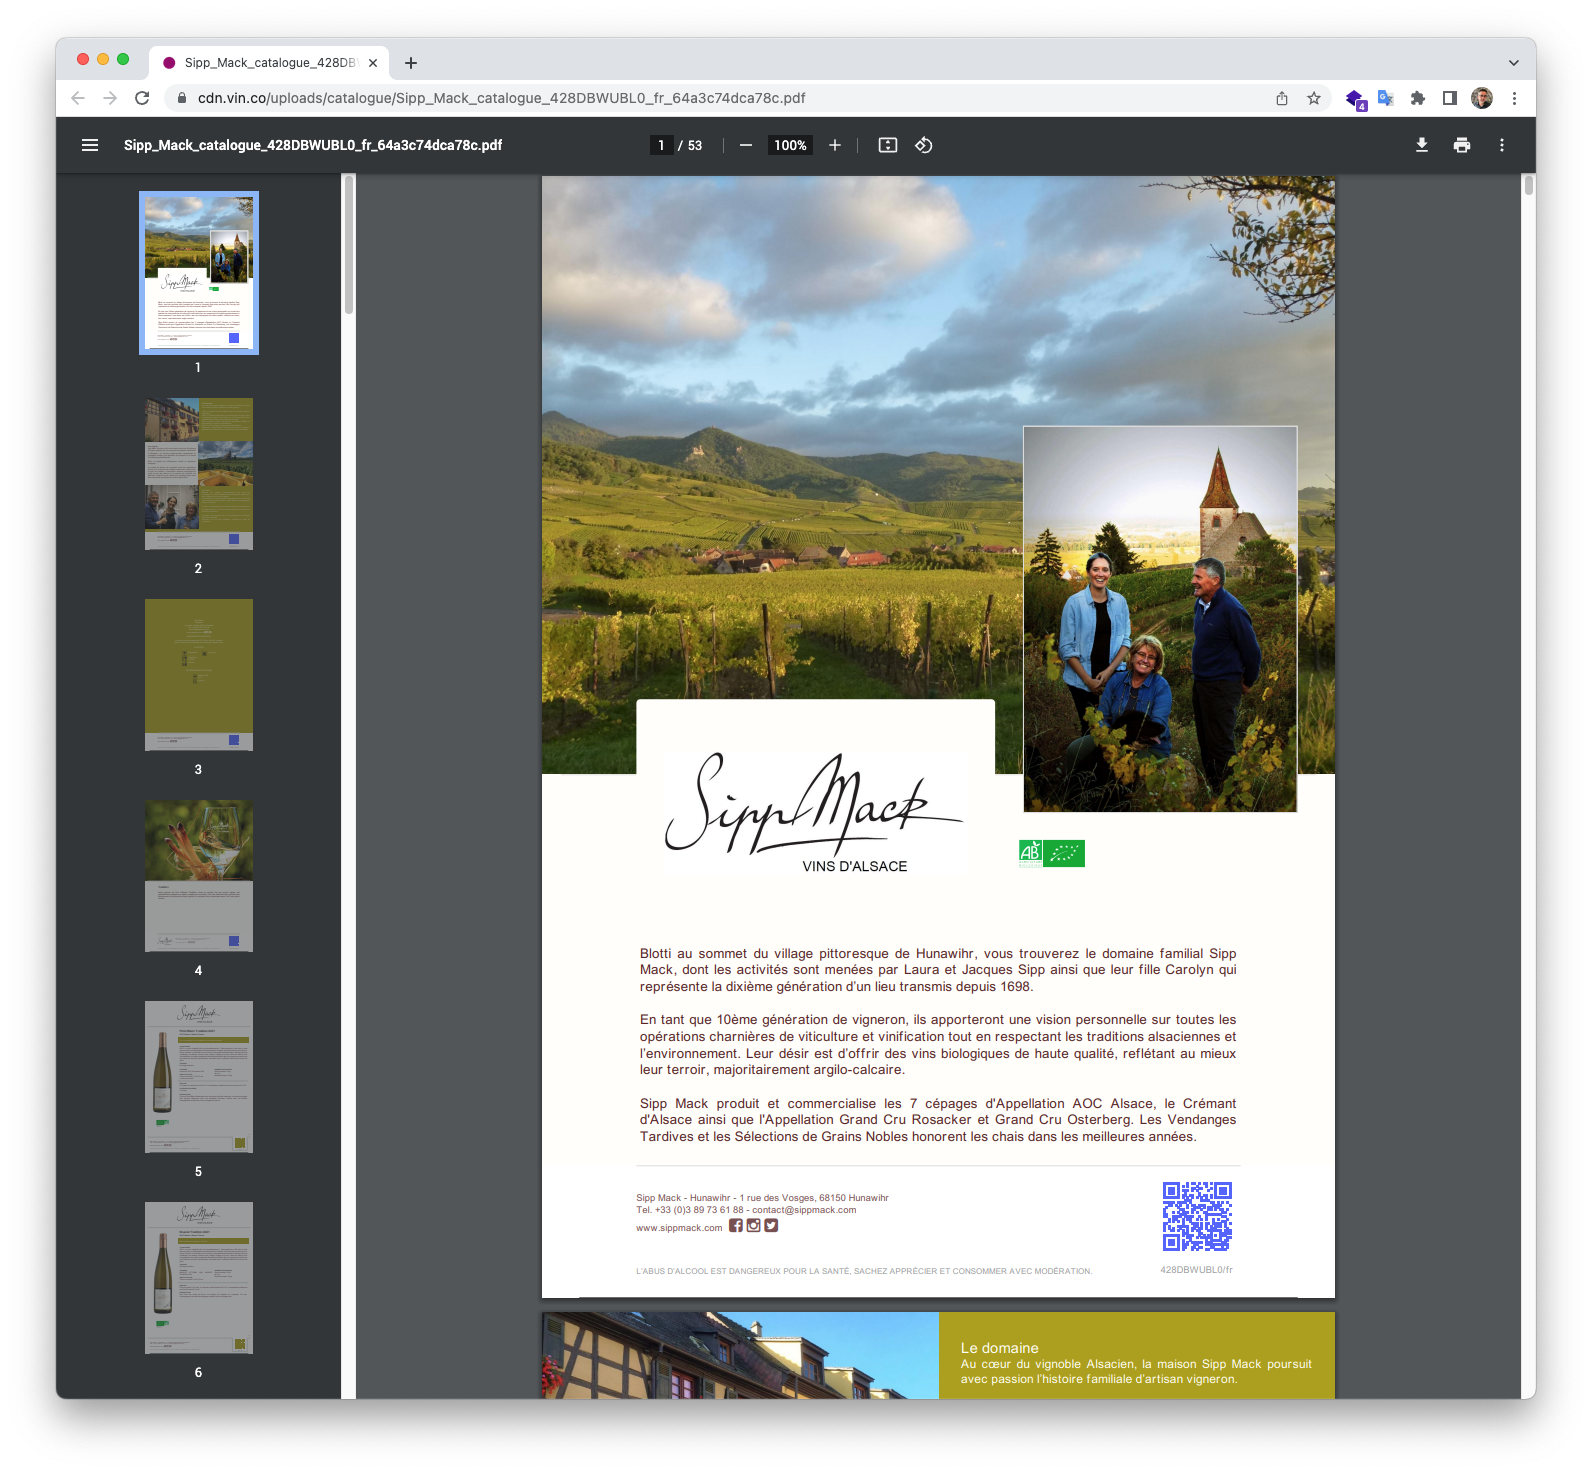Select page 5 thumbnail
1592x1473 pixels.
pos(199,1077)
